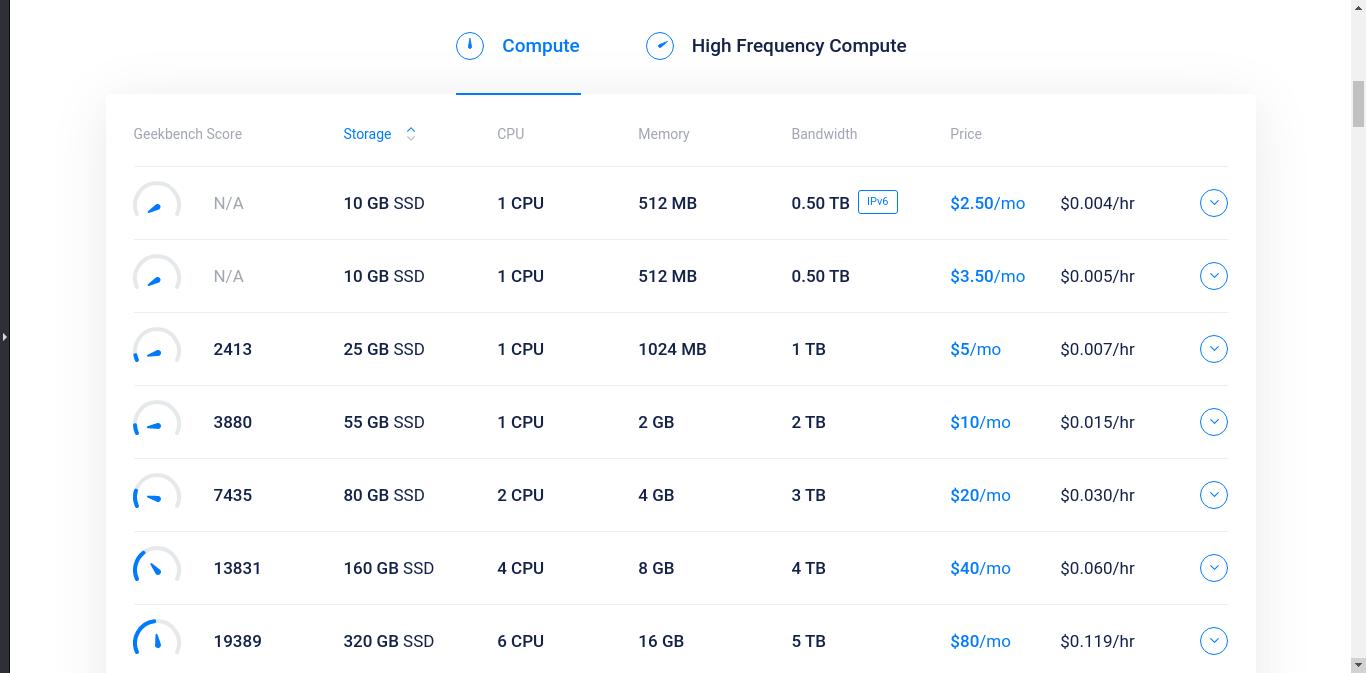Select the $20/mo price
The width and height of the screenshot is (1366, 673).
click(981, 495)
